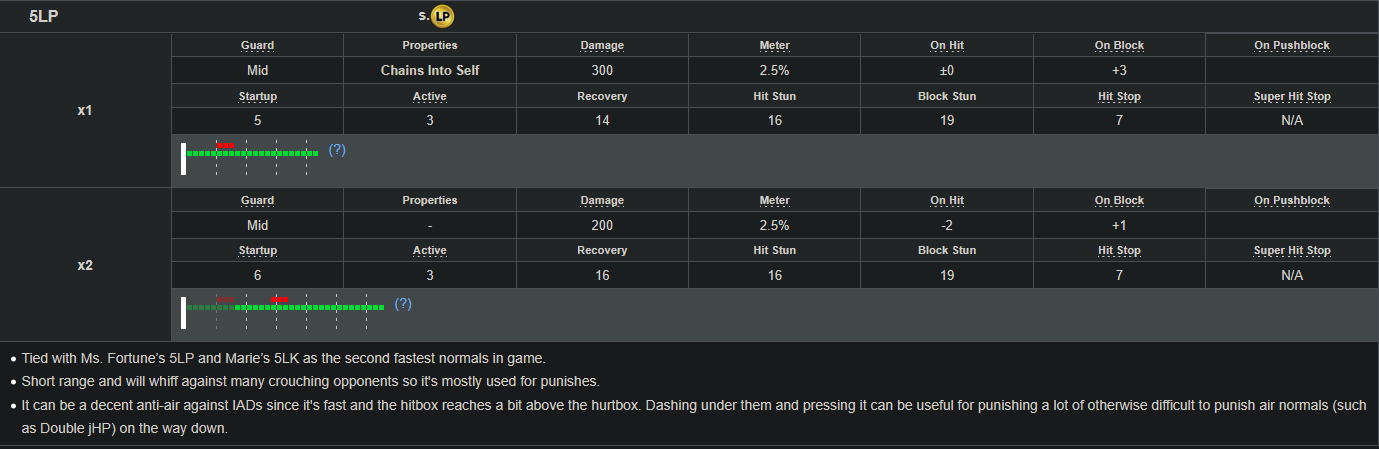1379x449 pixels.
Task: Click the Chains Into Self property text
Action: 430,71
